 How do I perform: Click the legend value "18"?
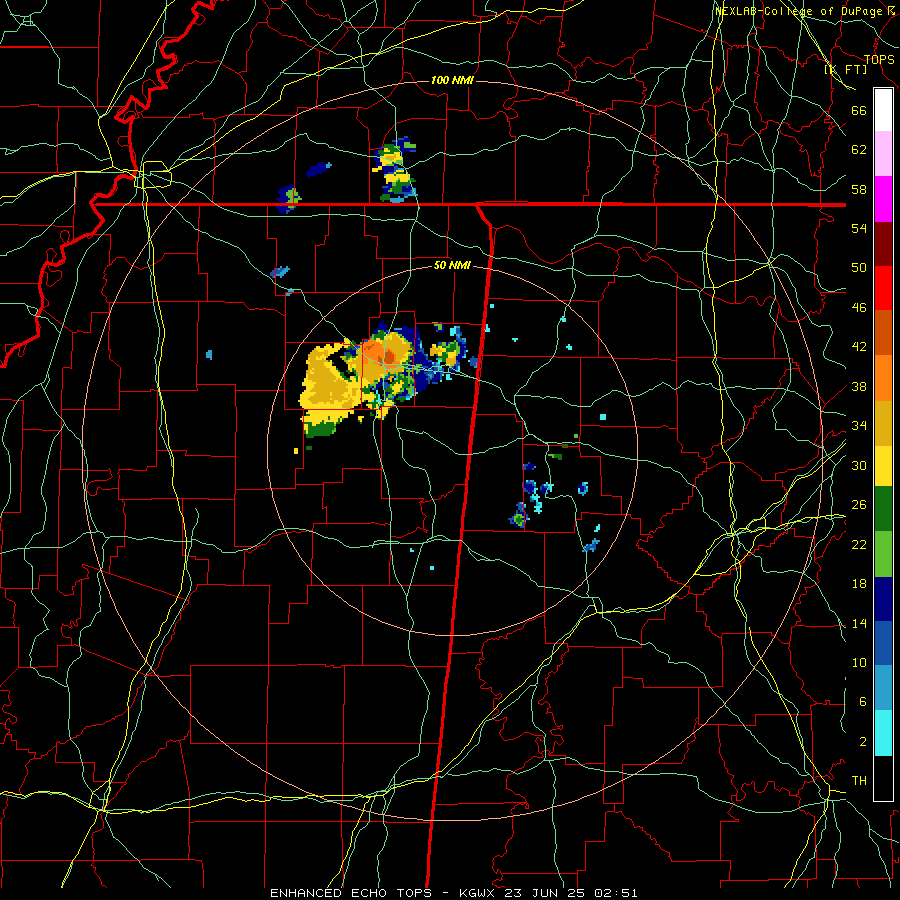click(859, 584)
